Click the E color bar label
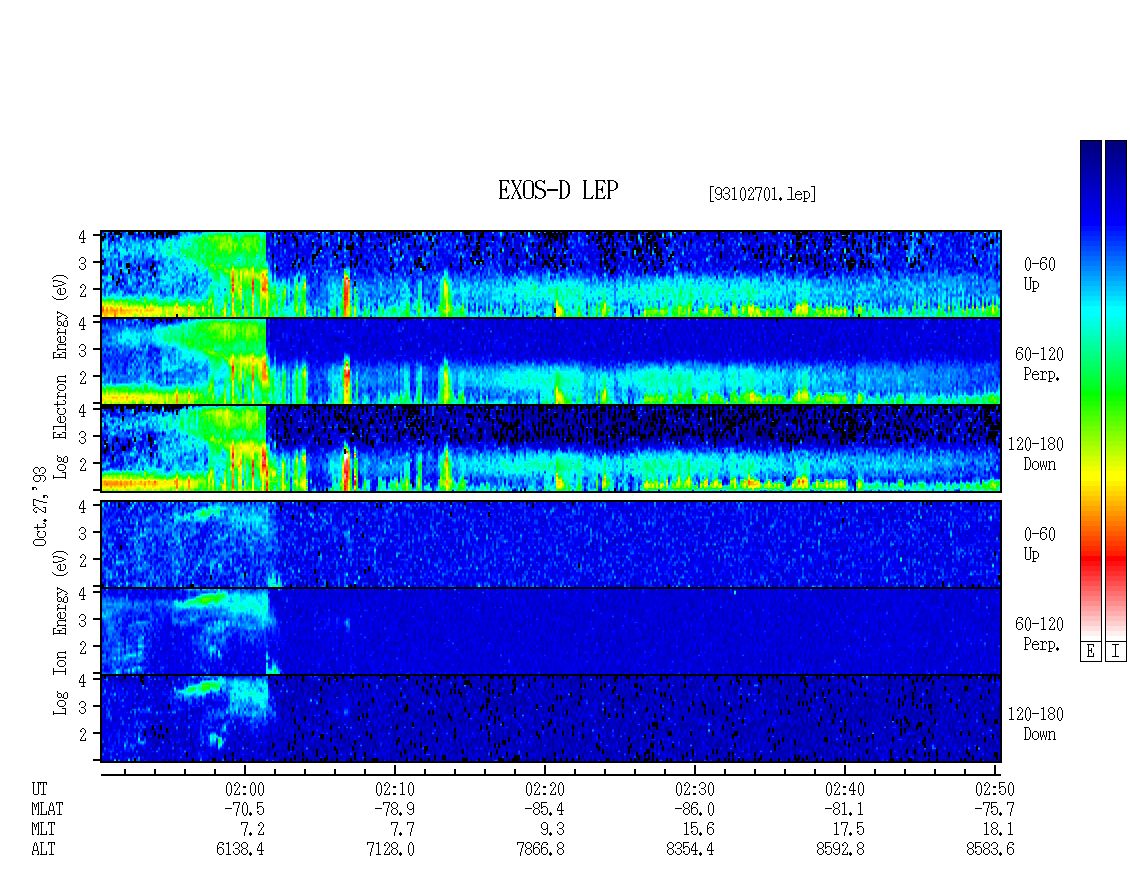 point(1090,652)
